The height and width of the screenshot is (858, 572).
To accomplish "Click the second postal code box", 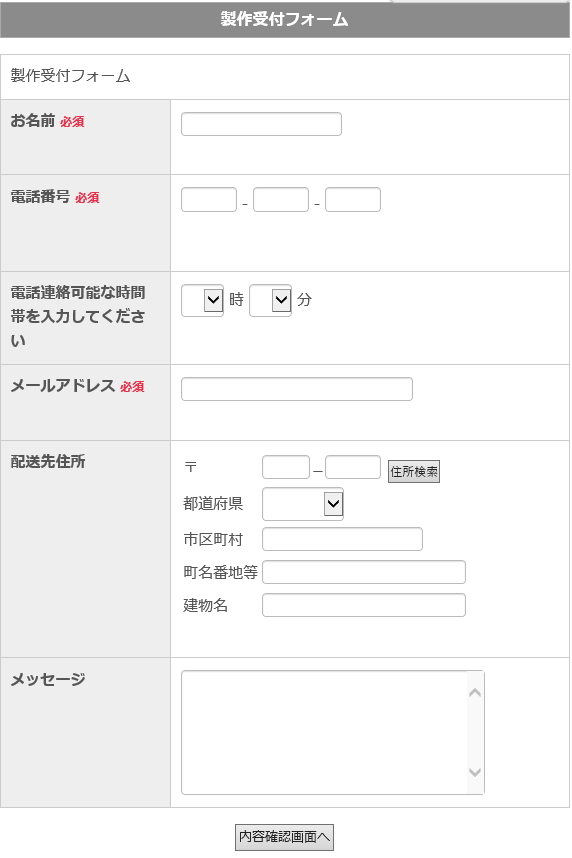I will (353, 467).
